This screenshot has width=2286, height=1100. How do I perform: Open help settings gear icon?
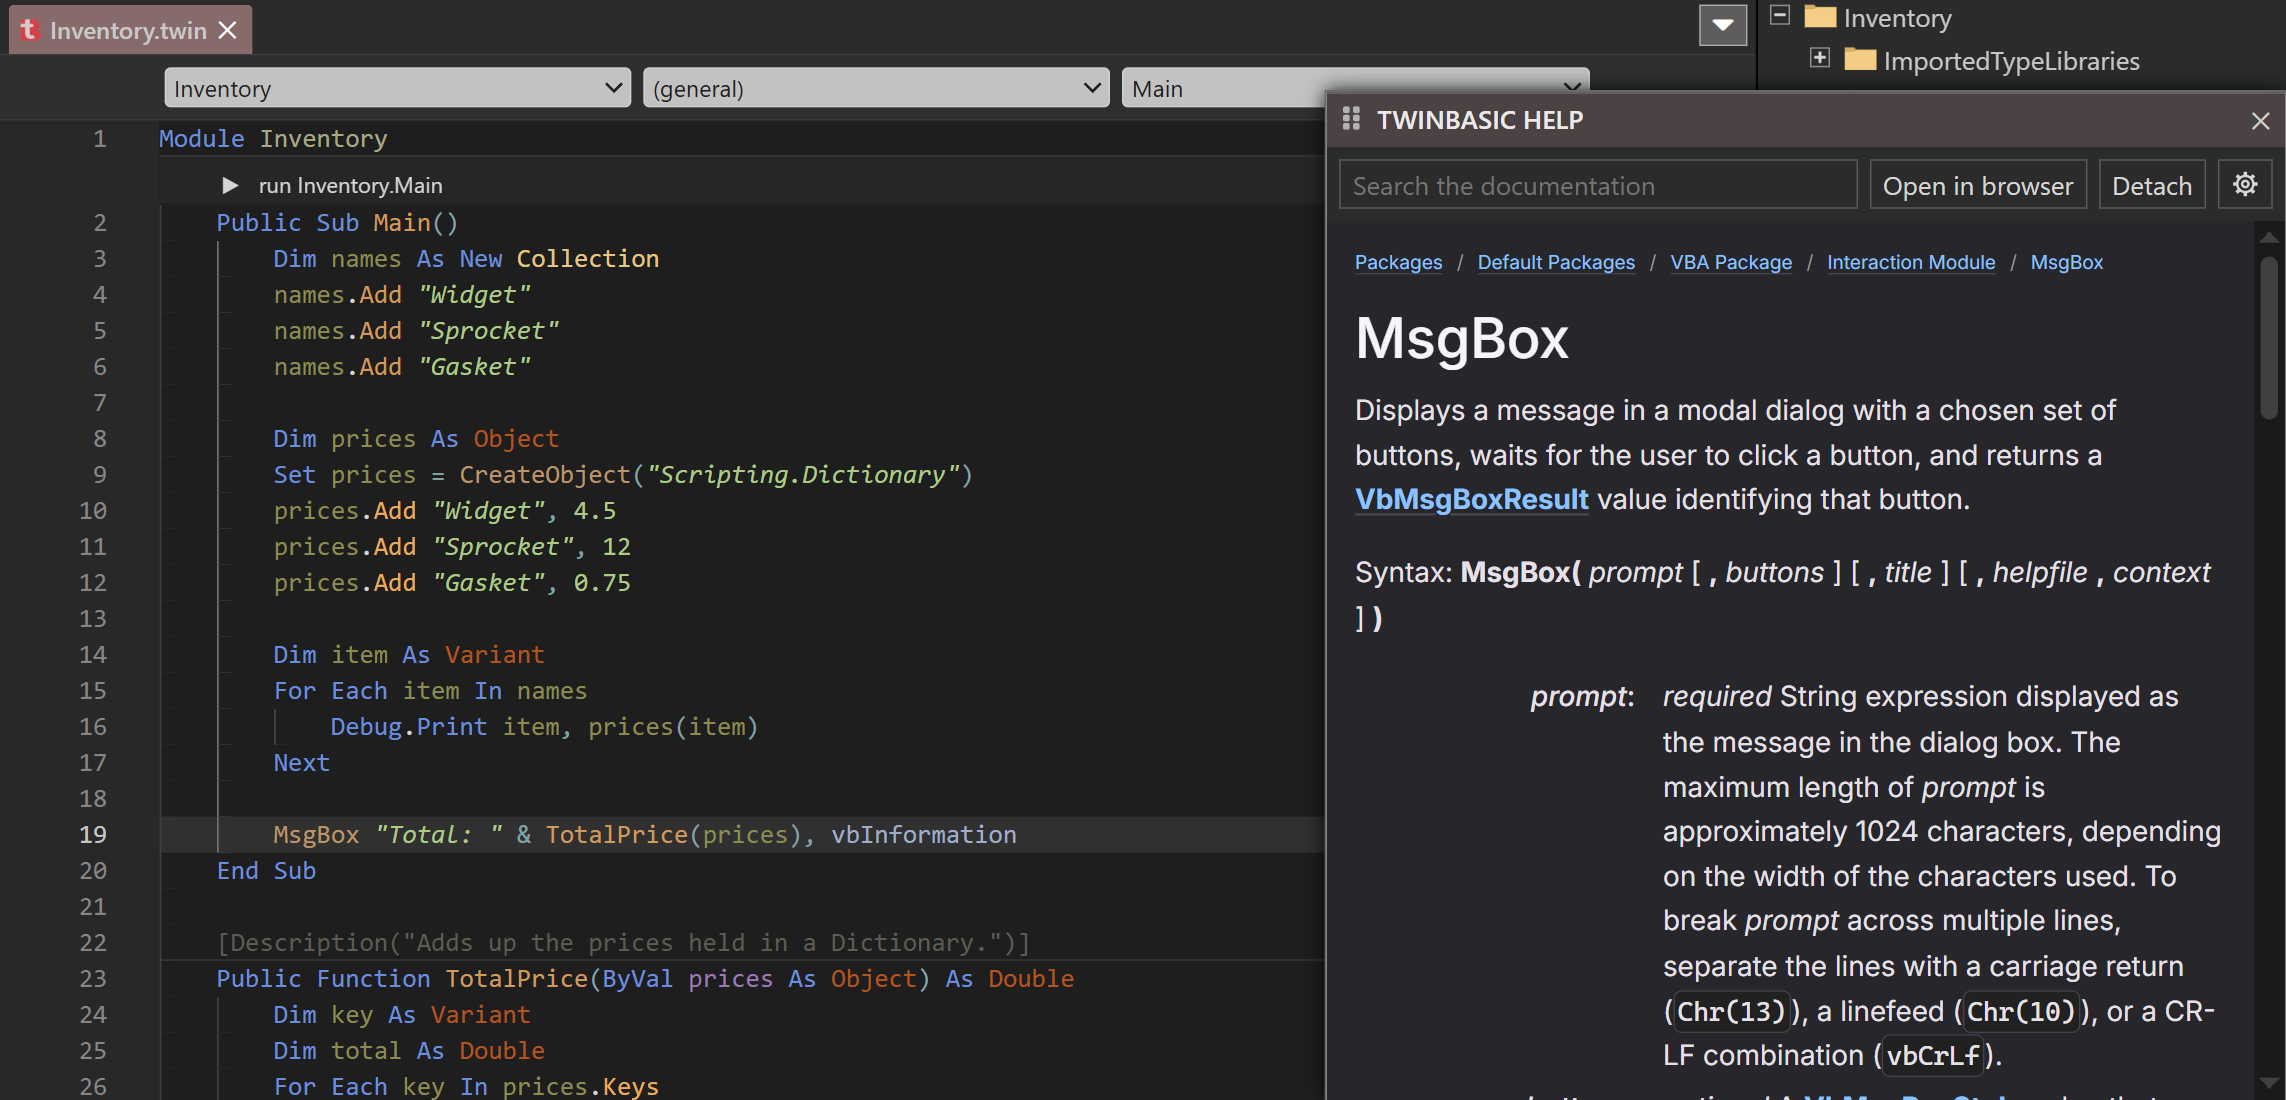click(2245, 185)
